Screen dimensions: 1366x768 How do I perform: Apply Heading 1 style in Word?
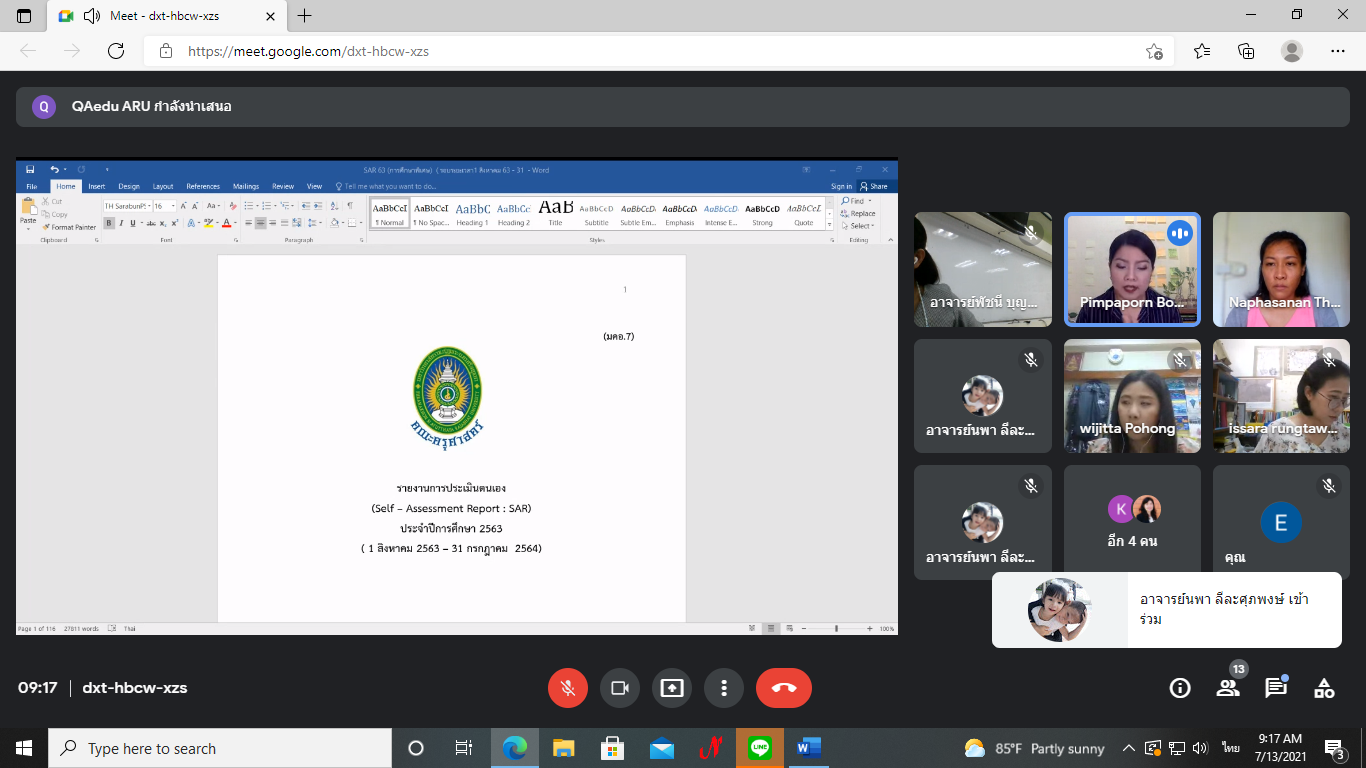pyautogui.click(x=472, y=214)
